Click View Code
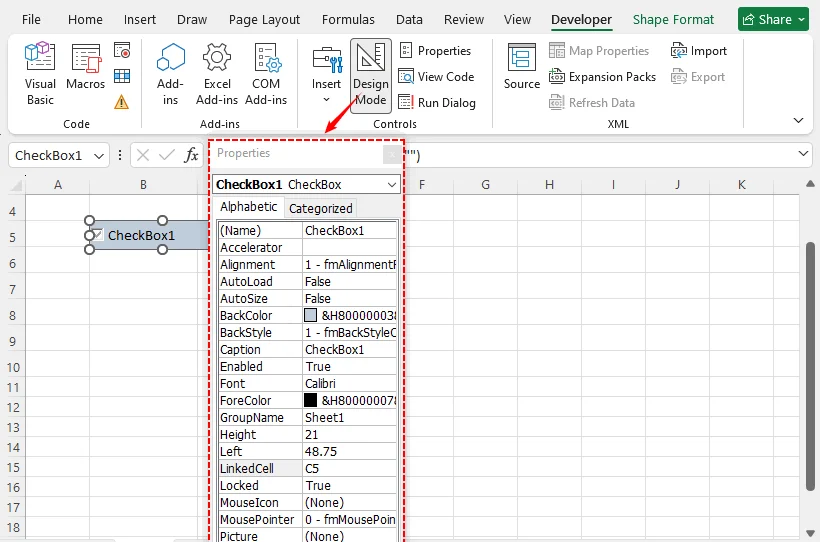 click(436, 77)
